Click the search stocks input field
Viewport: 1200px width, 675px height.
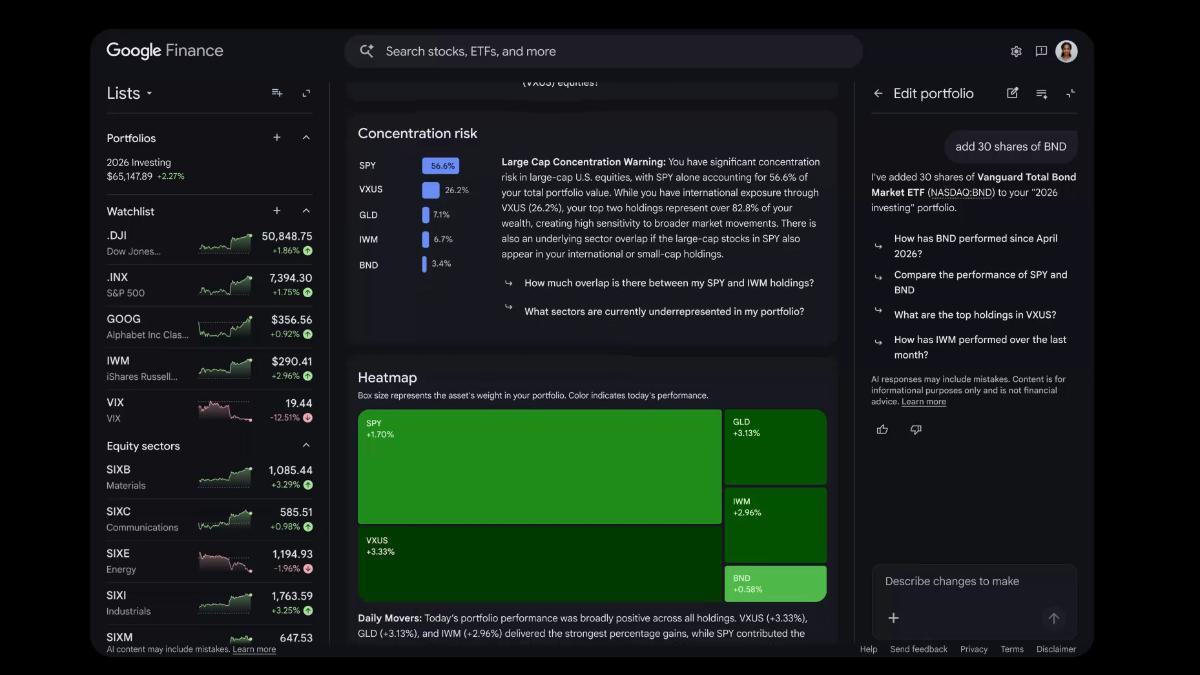coord(603,51)
